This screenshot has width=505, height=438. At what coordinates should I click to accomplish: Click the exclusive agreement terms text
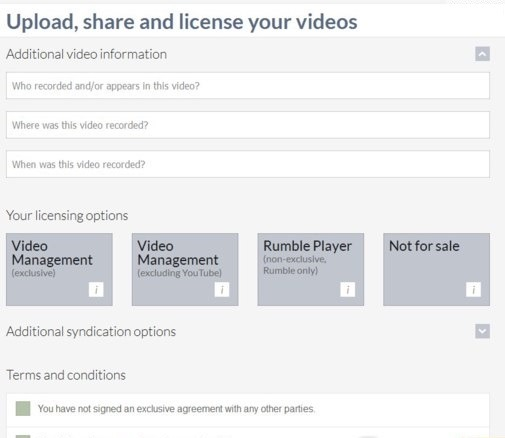click(176, 409)
